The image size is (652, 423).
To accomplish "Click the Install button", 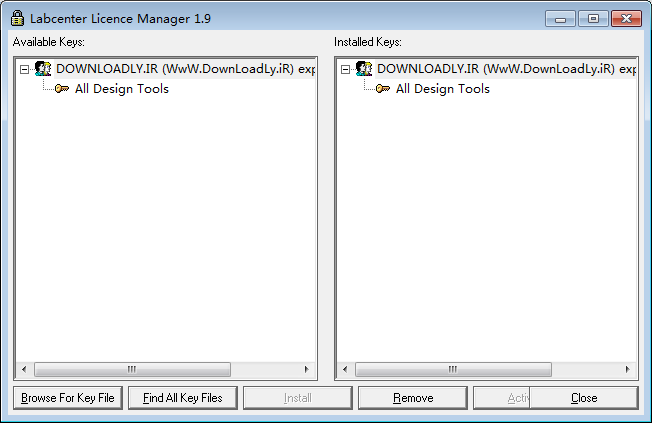I will coord(298,398).
